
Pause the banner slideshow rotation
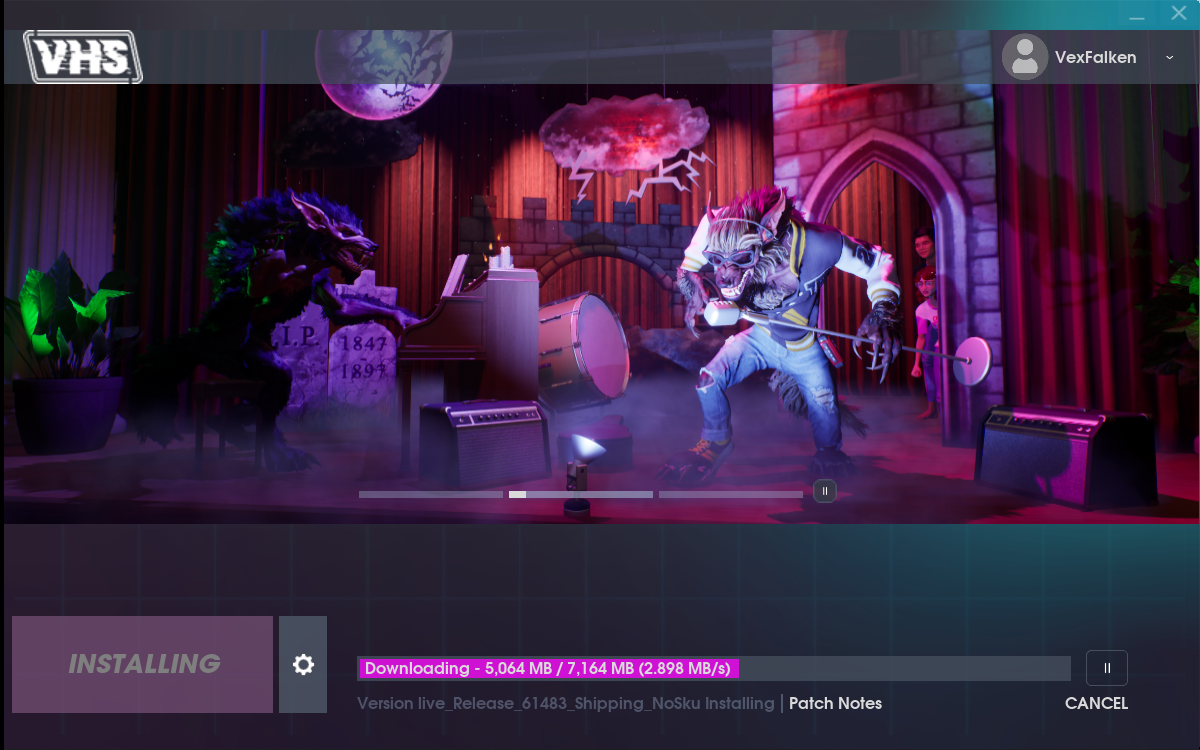click(824, 491)
